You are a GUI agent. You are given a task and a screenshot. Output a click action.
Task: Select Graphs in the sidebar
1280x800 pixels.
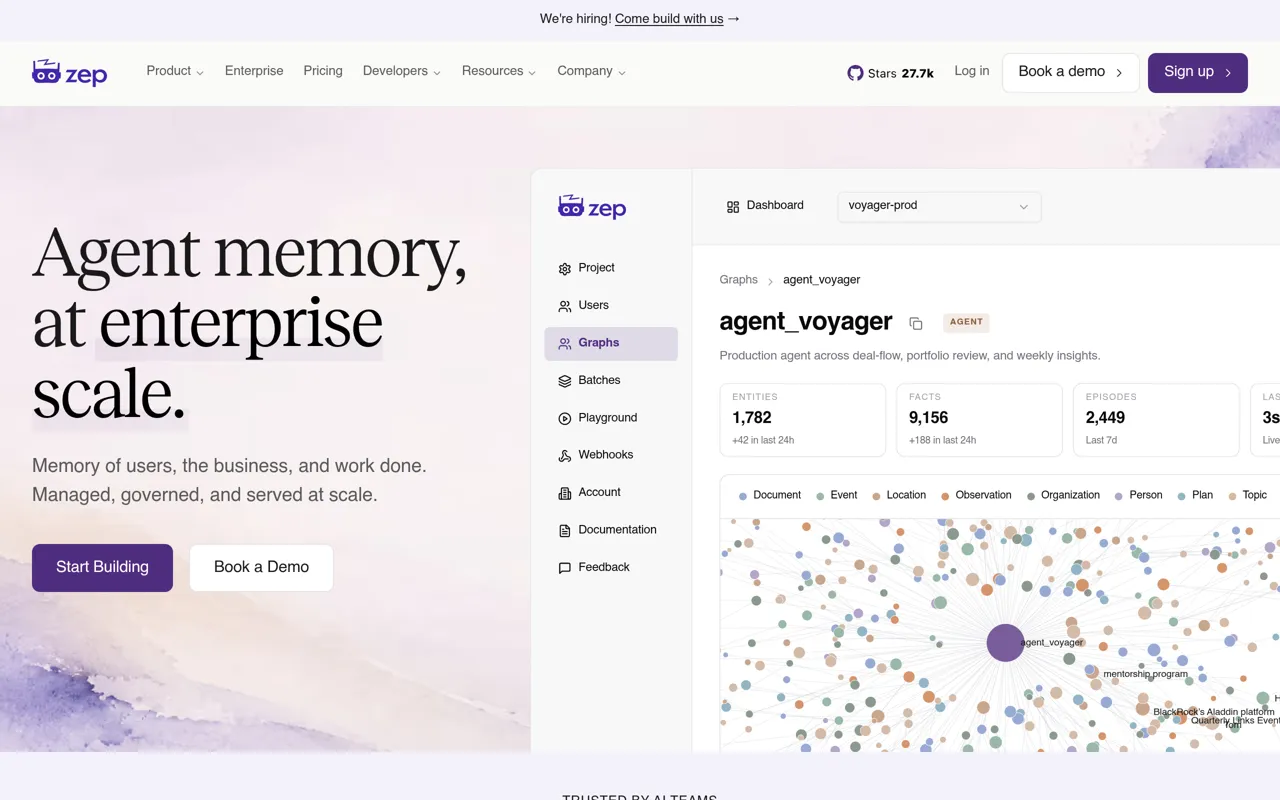611,343
